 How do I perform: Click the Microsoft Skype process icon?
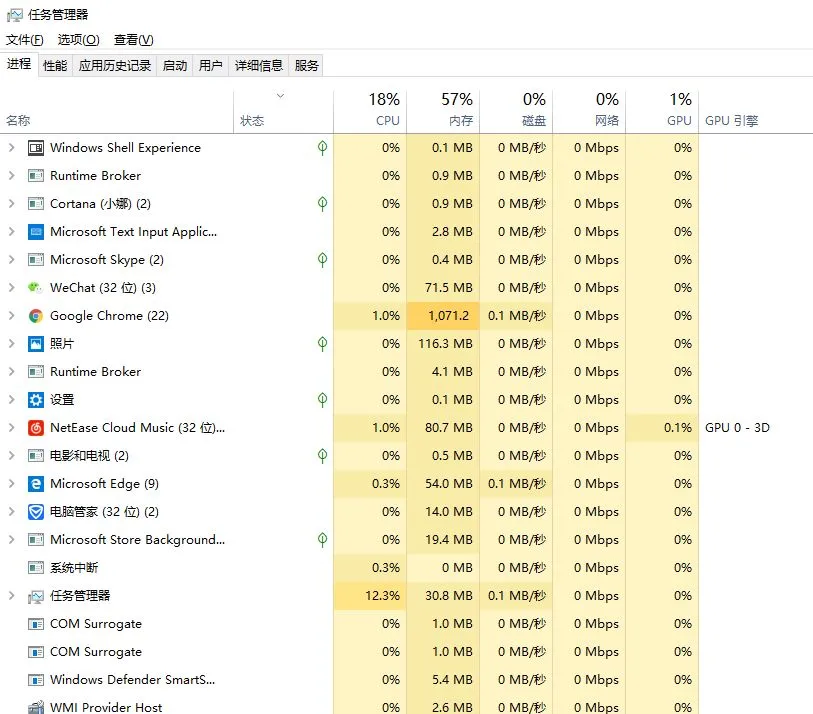[x=36, y=260]
